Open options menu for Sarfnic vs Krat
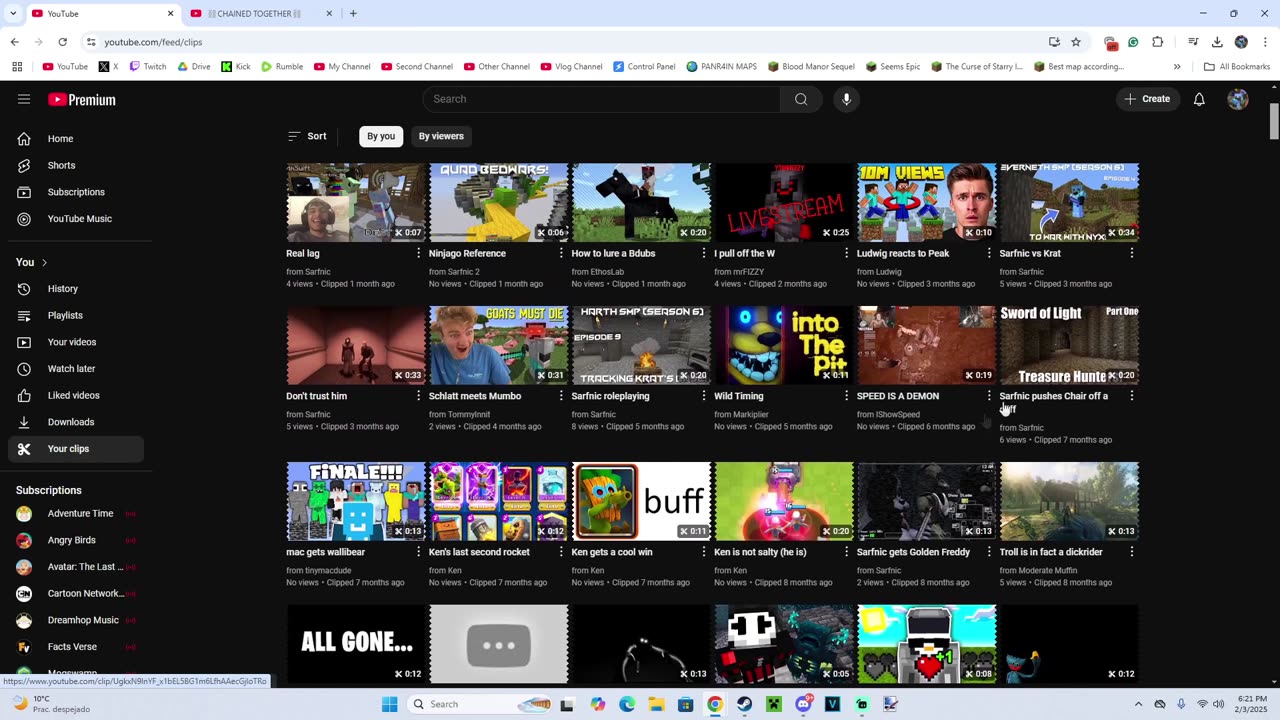This screenshot has width=1280, height=720. coord(1132,253)
